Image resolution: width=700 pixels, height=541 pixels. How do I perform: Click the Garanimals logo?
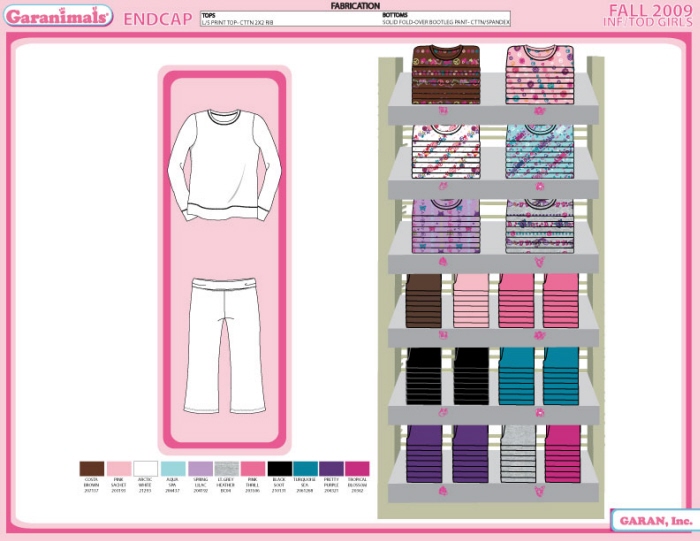click(x=58, y=17)
